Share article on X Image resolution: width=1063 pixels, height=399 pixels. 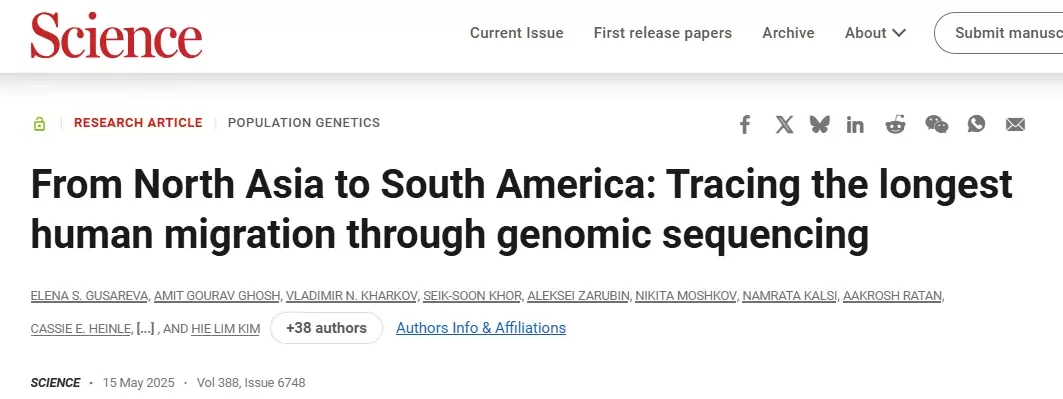[x=784, y=125]
